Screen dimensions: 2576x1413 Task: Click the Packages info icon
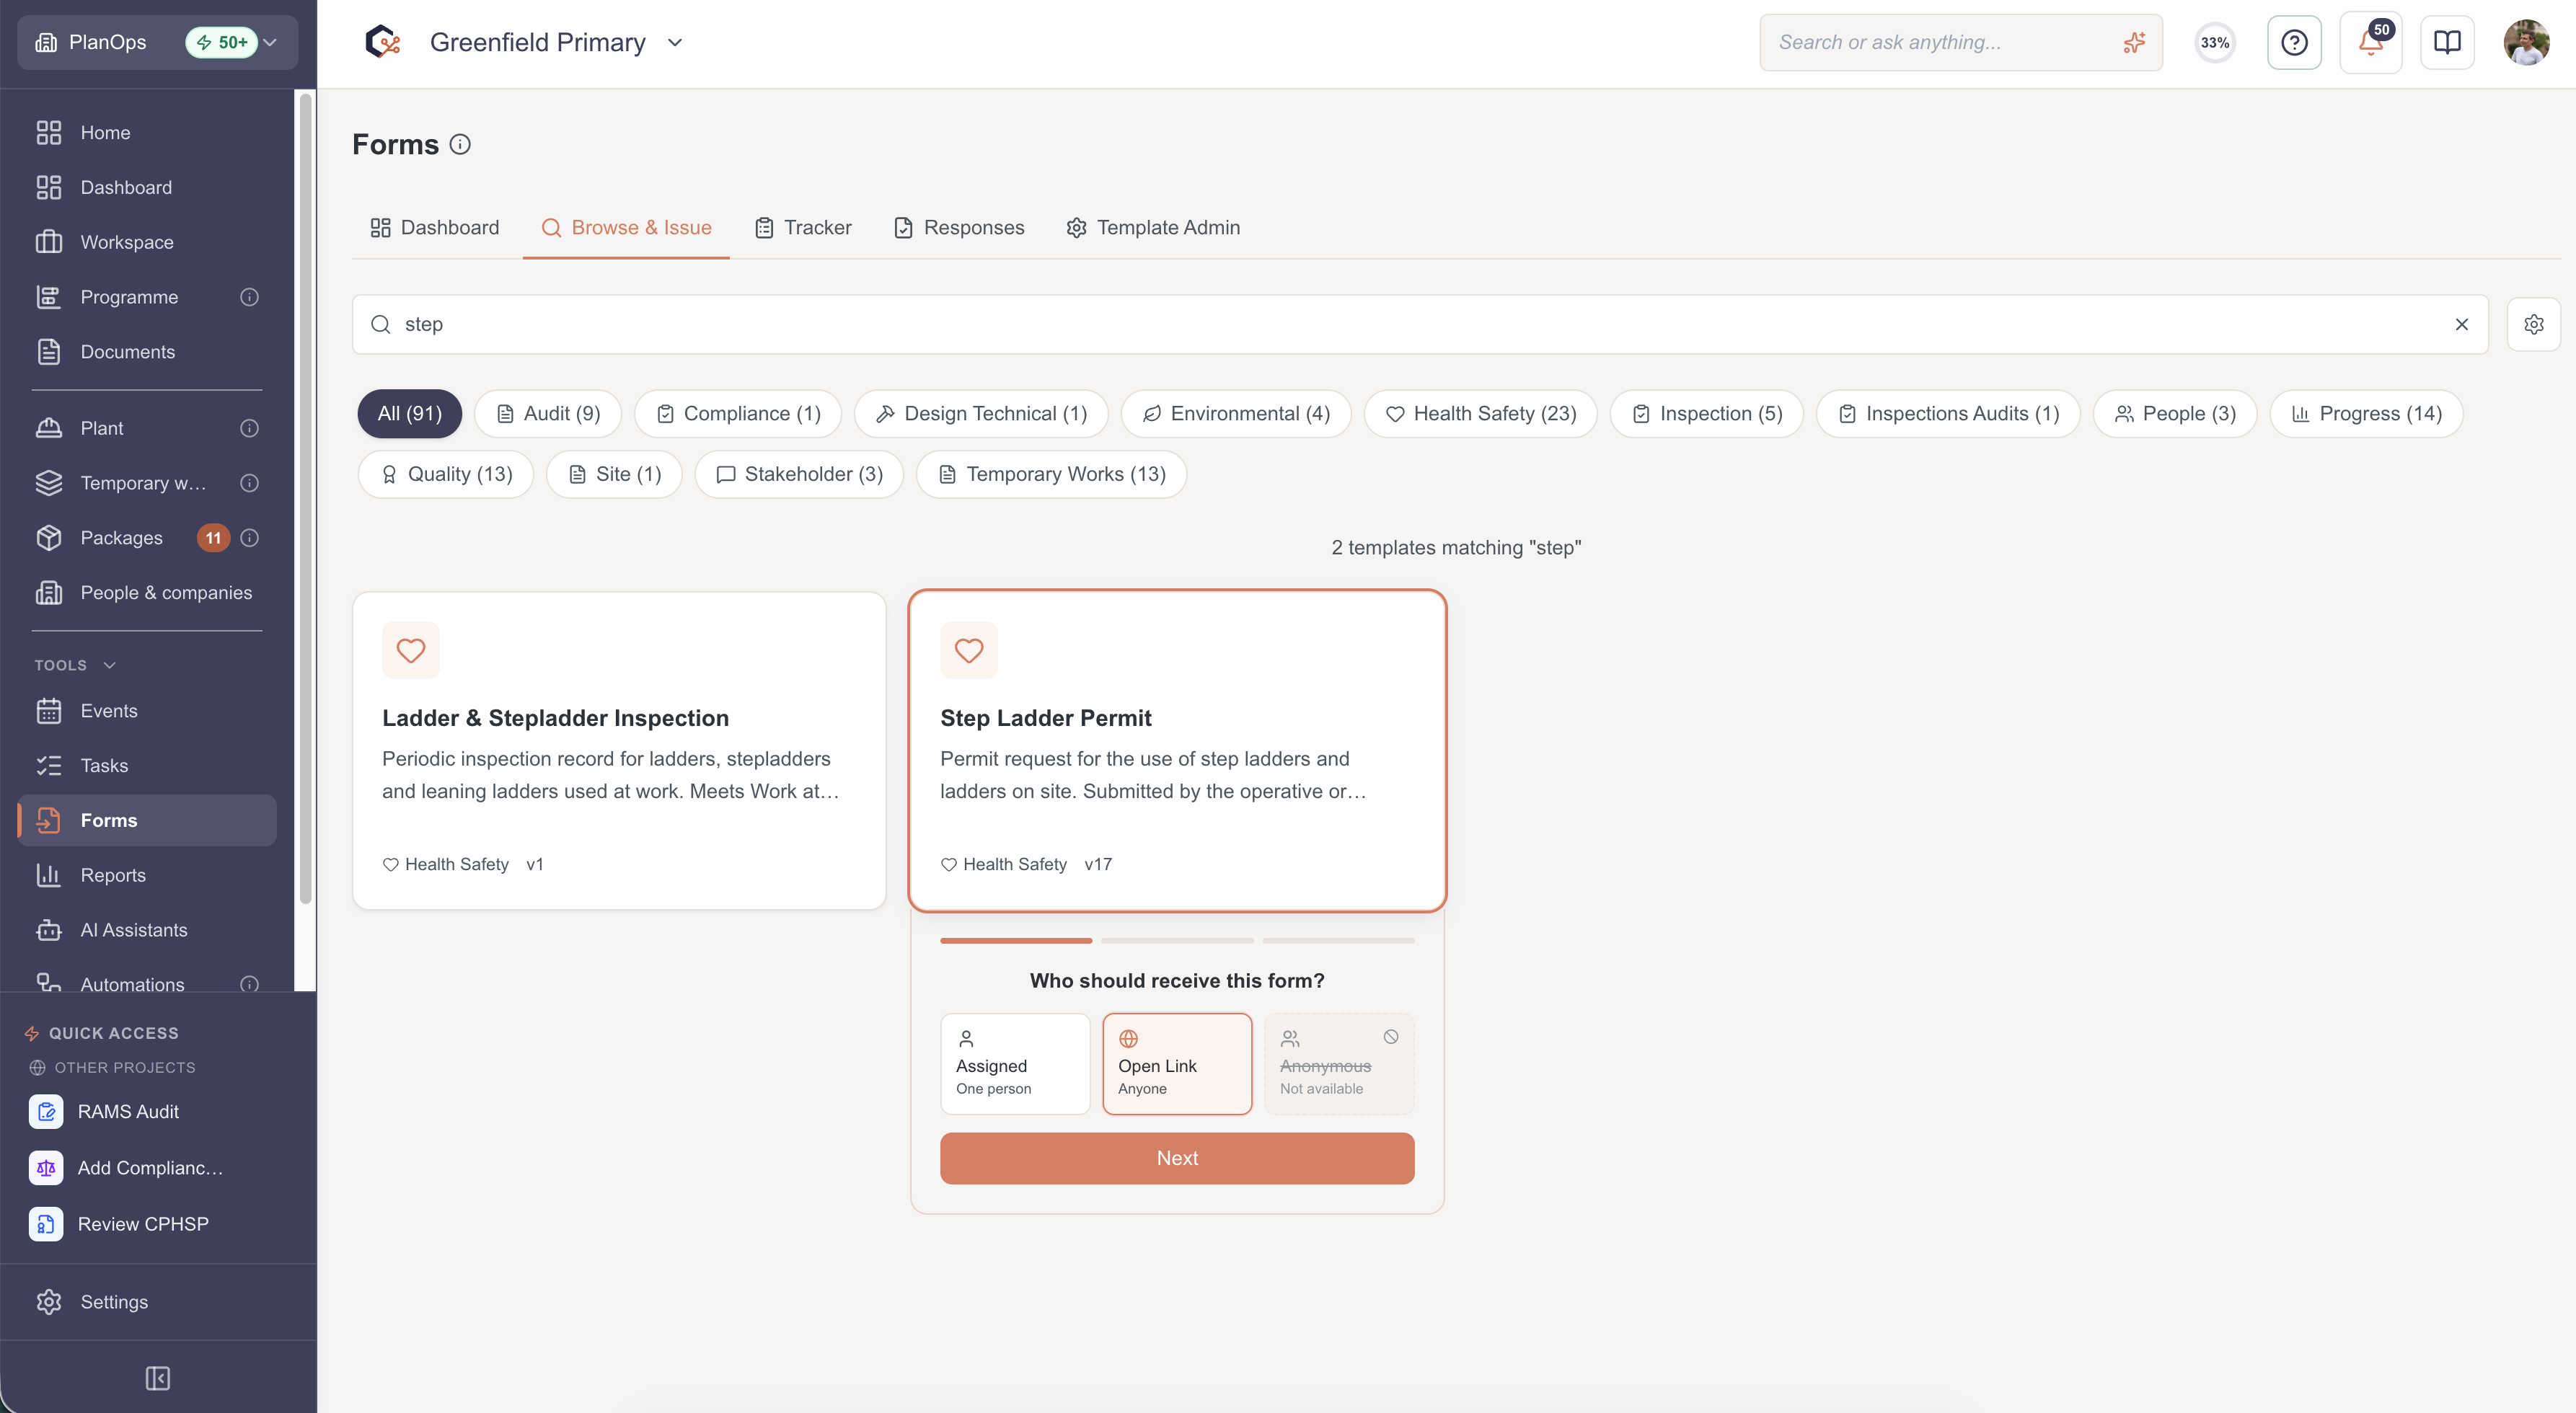(x=250, y=538)
